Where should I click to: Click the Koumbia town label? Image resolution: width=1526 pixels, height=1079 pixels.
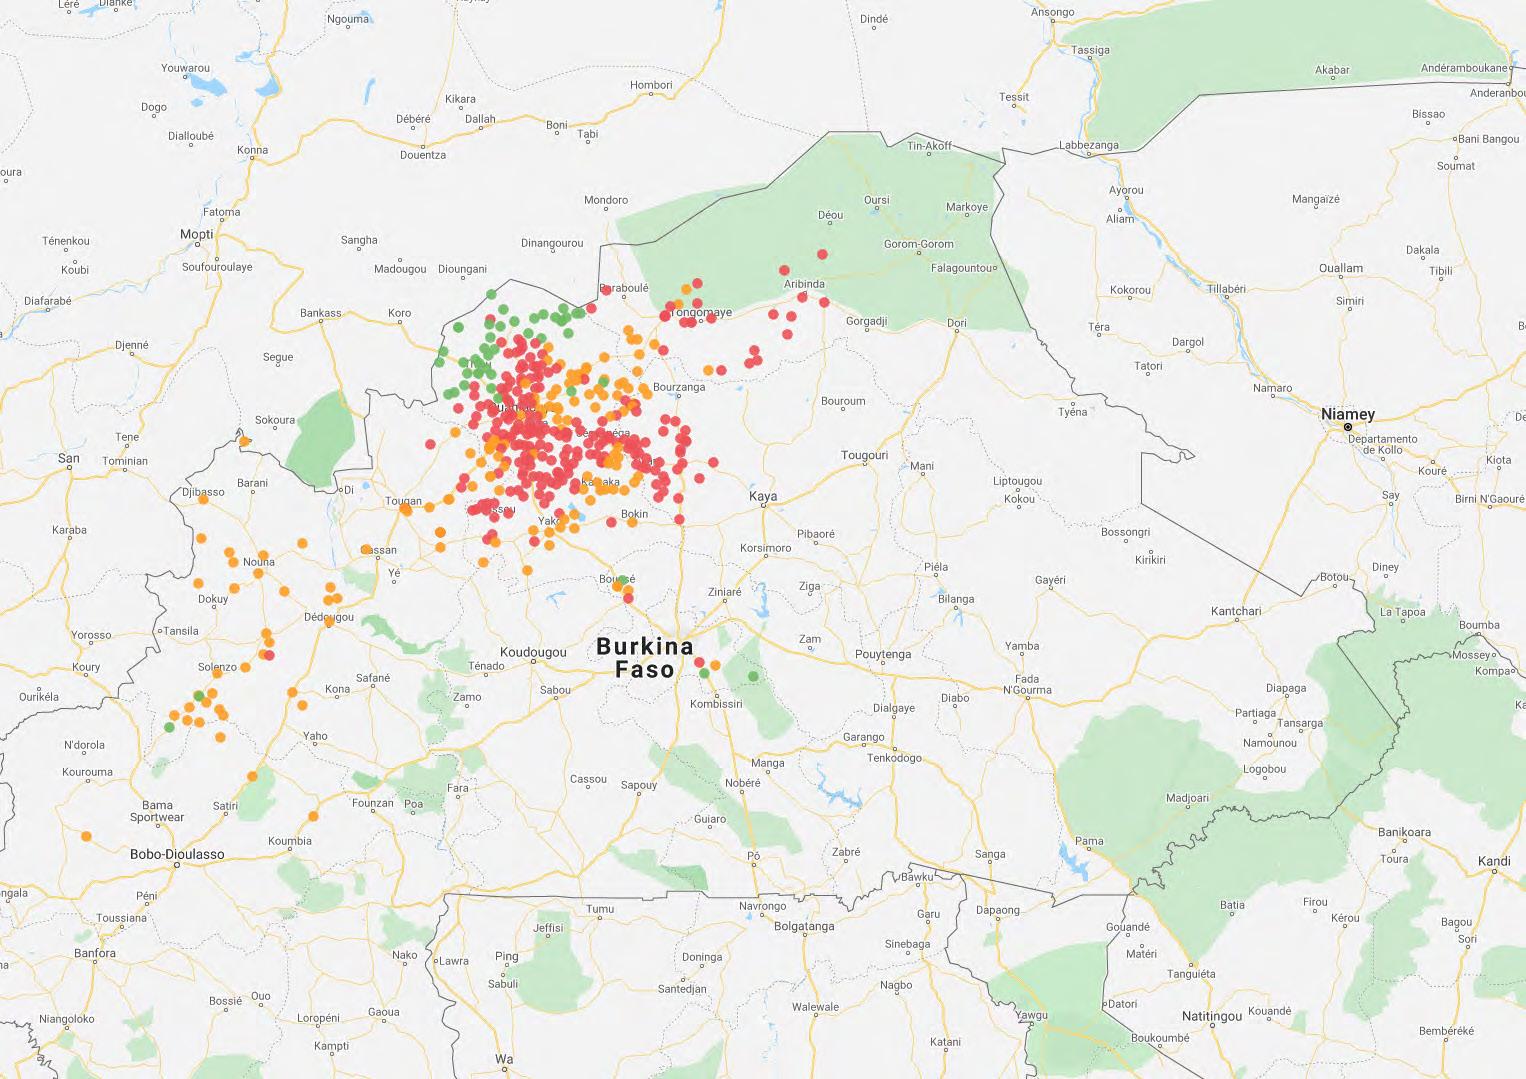point(290,841)
